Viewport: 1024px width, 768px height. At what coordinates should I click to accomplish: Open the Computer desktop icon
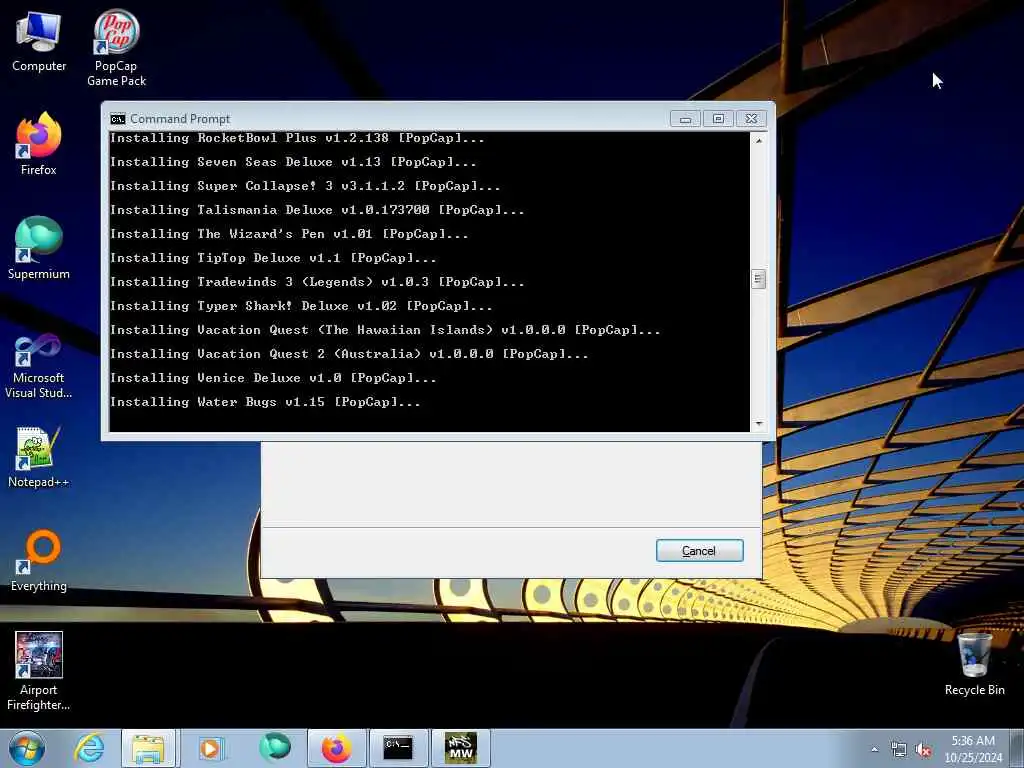pyautogui.click(x=39, y=41)
